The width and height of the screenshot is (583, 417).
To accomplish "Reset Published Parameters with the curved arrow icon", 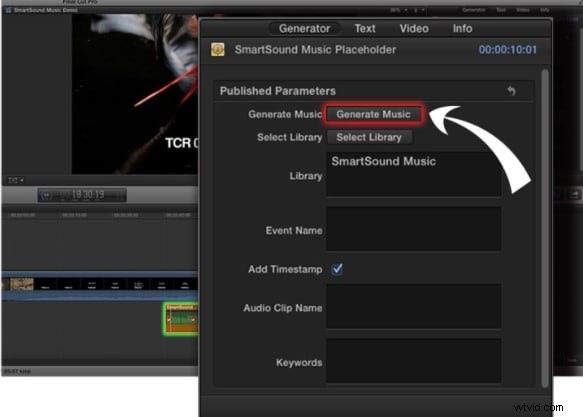I will (x=512, y=91).
